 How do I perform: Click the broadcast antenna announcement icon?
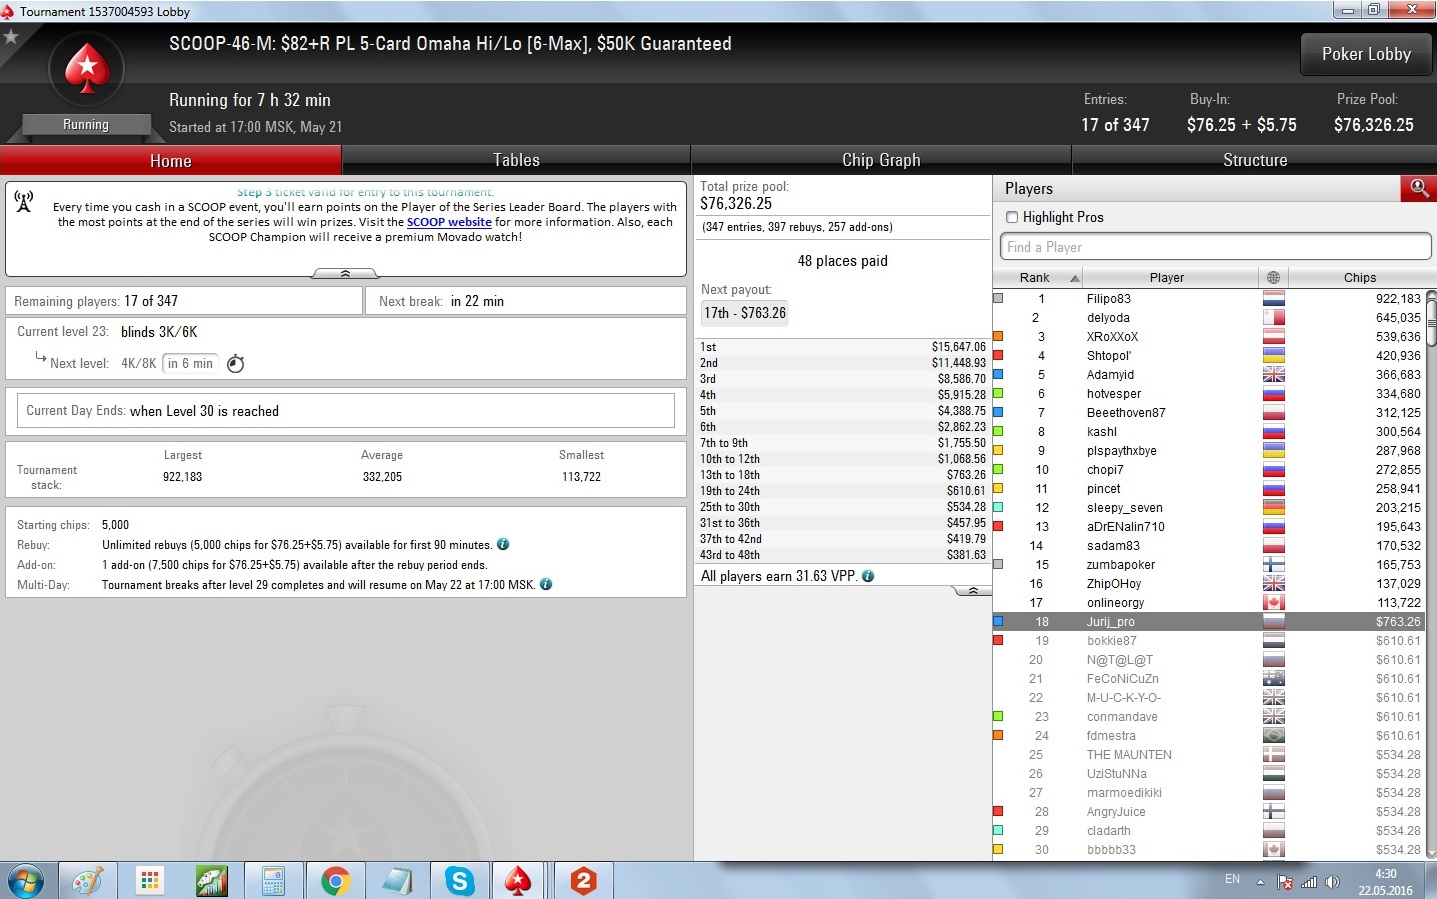(x=24, y=201)
